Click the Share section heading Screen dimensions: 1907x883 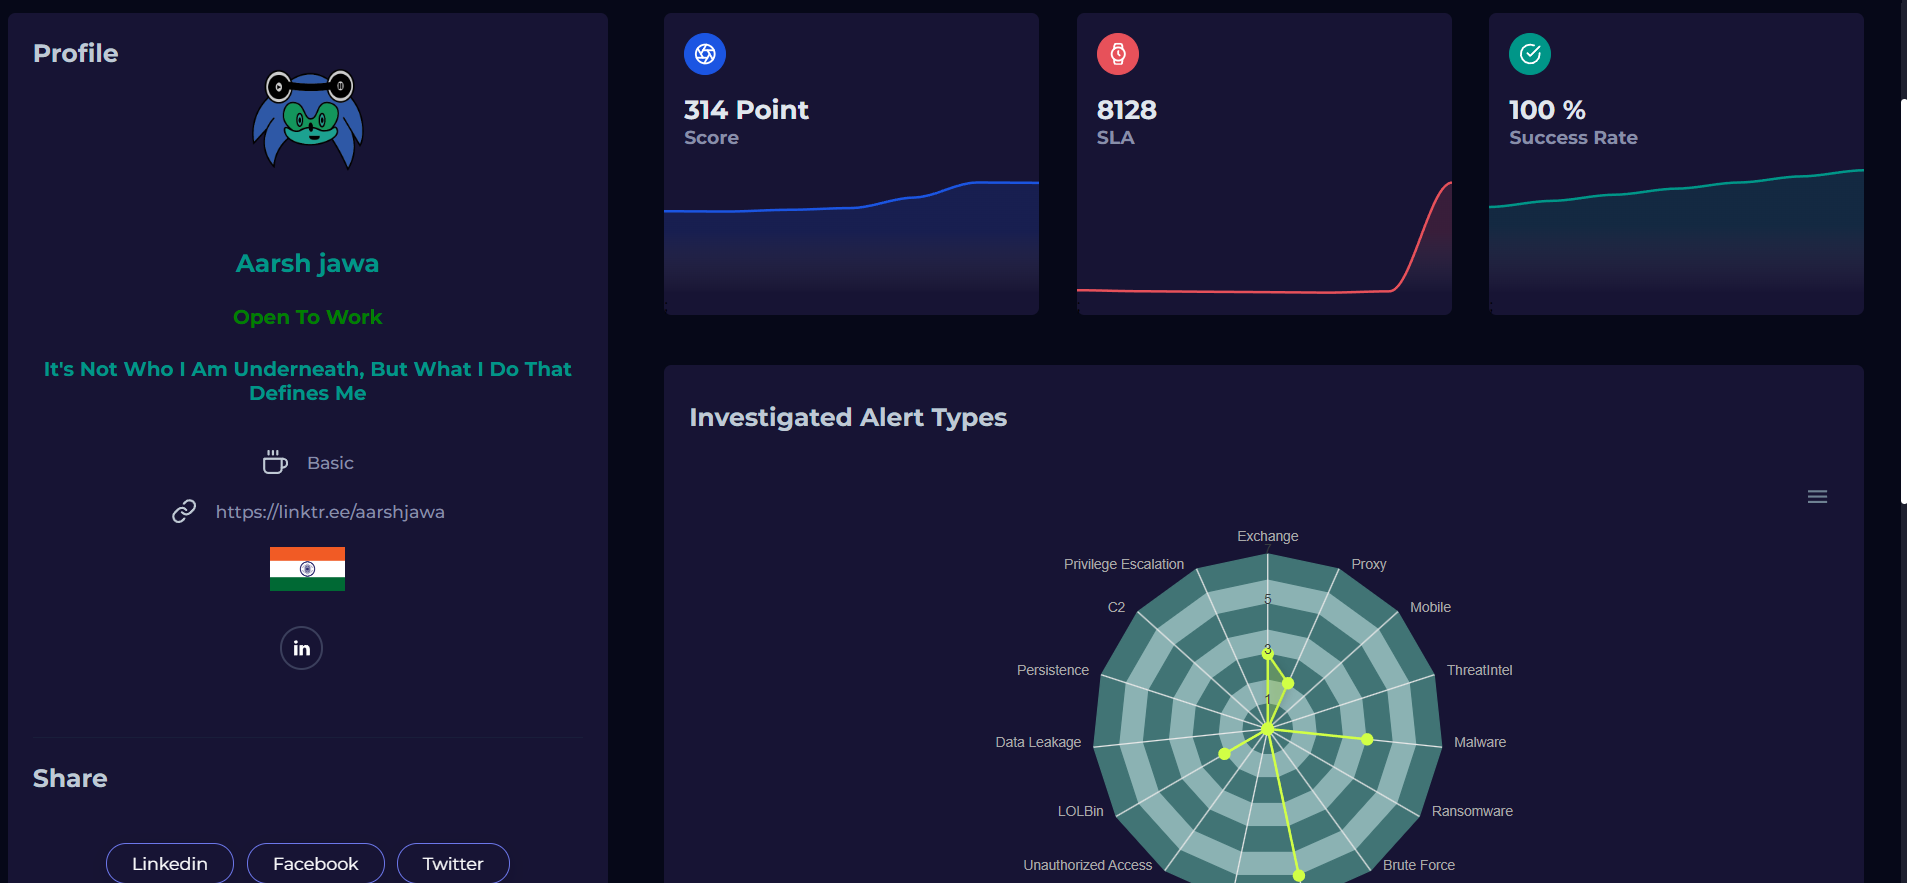tap(70, 778)
